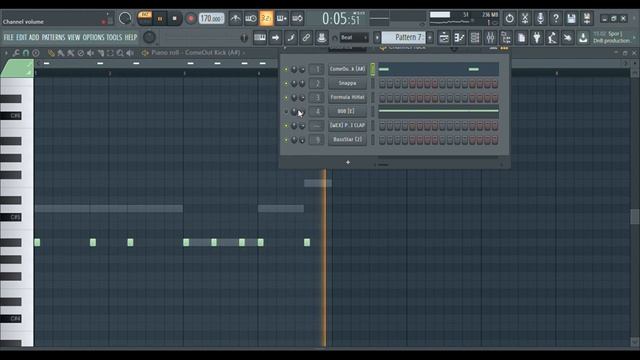Image resolution: width=640 pixels, height=360 pixels.
Task: Click the pause playback button
Action: (x=160, y=19)
